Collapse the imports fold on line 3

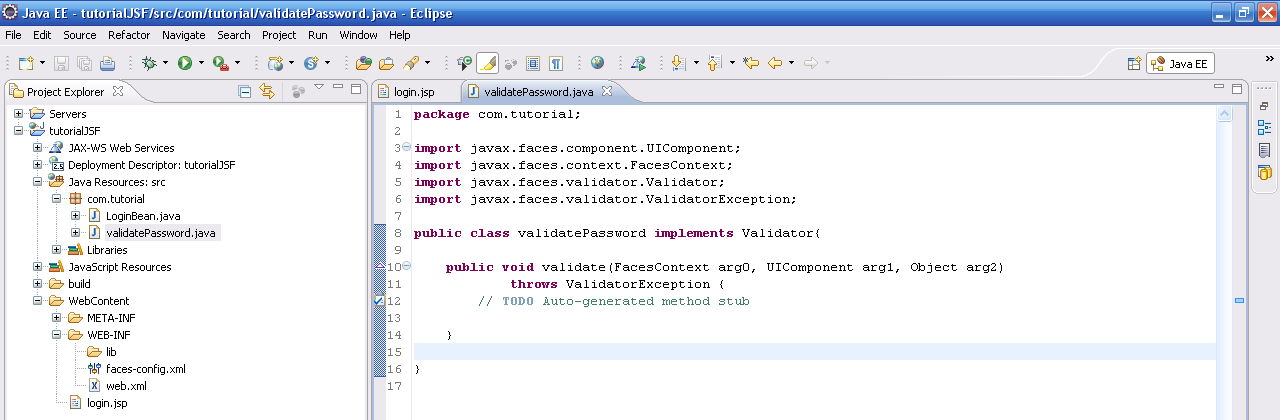[x=407, y=148]
